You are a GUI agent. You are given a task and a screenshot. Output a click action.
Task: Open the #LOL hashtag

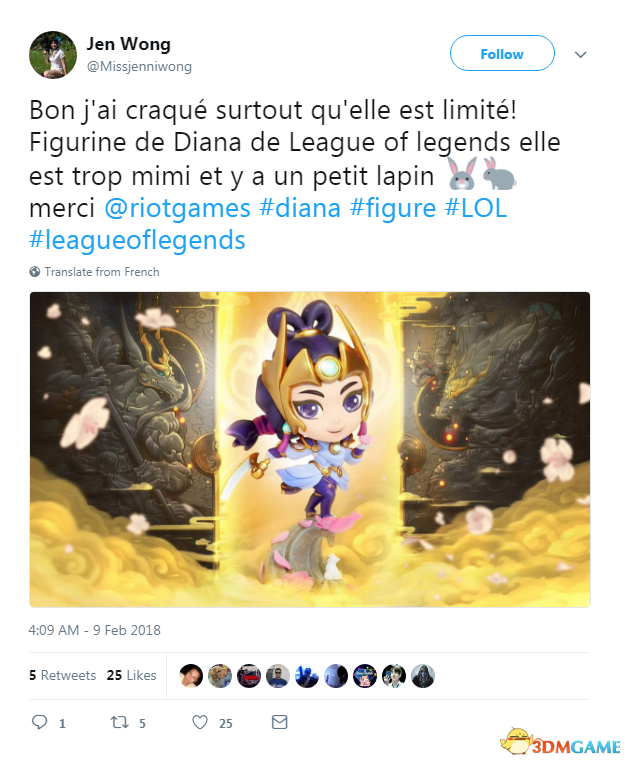click(x=476, y=208)
